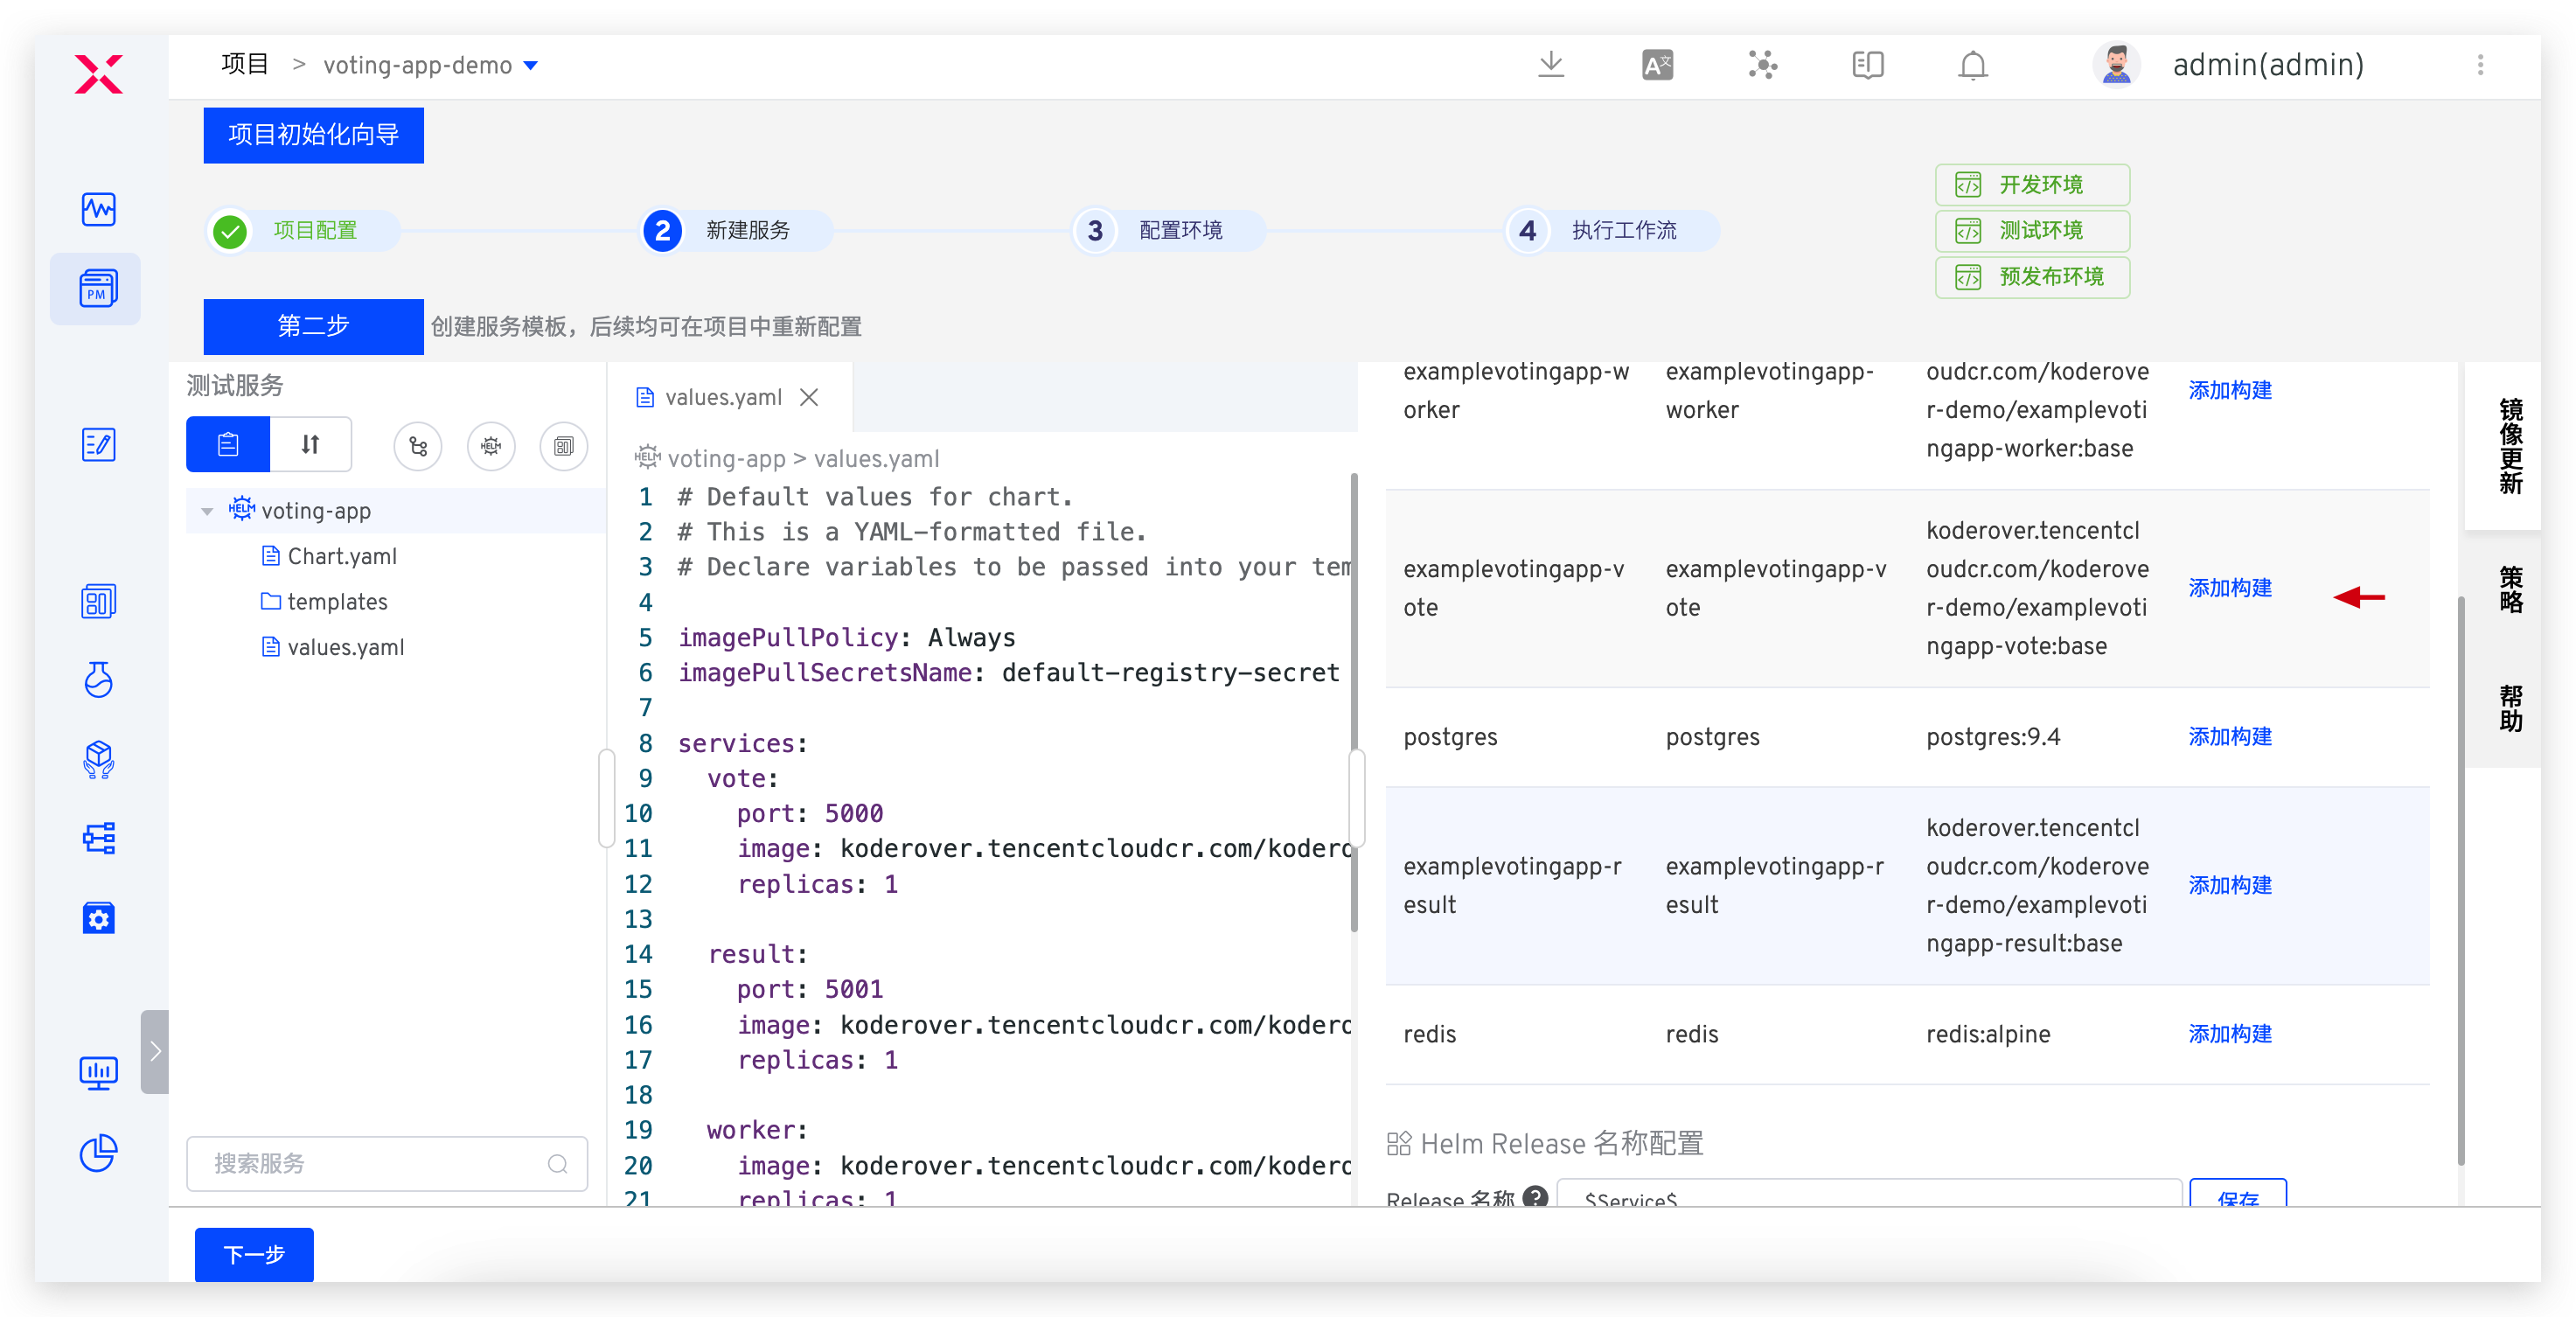Focus the 搜索服务 search field

tap(387, 1164)
